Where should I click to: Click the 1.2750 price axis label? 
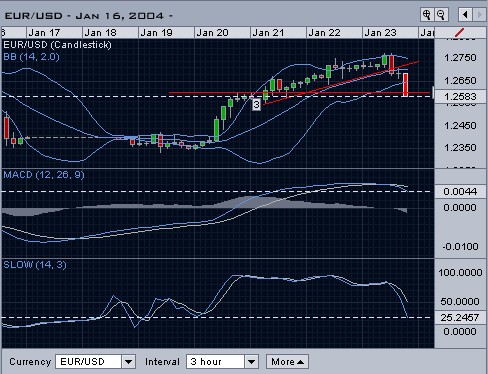pos(460,58)
